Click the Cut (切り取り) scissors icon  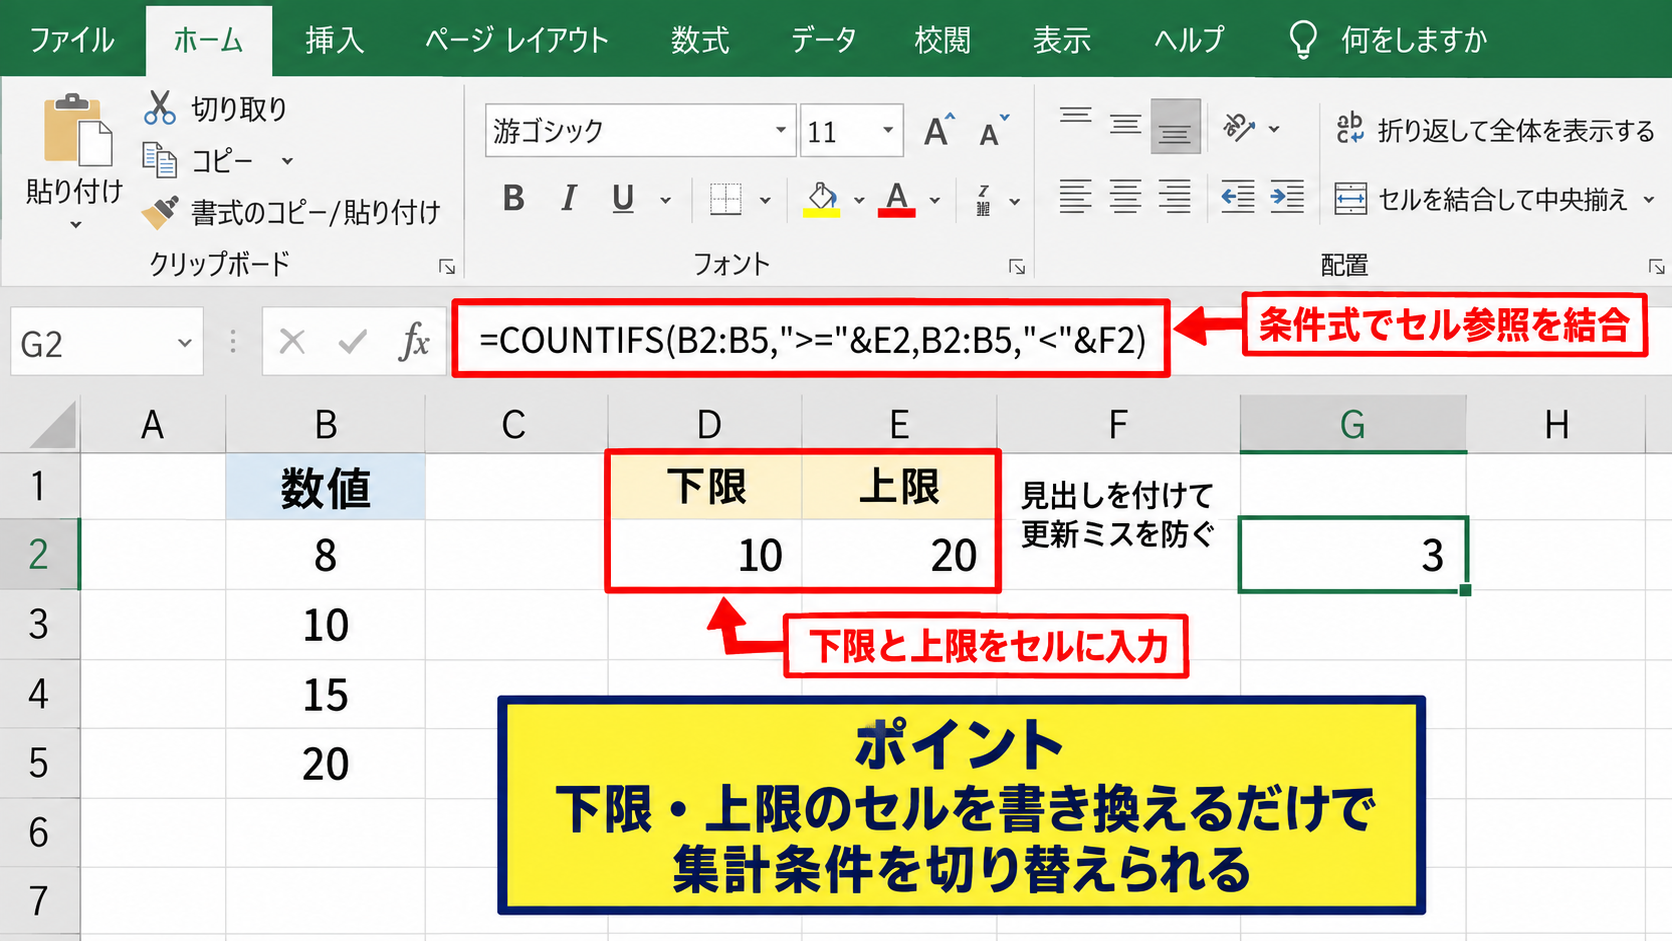[159, 107]
